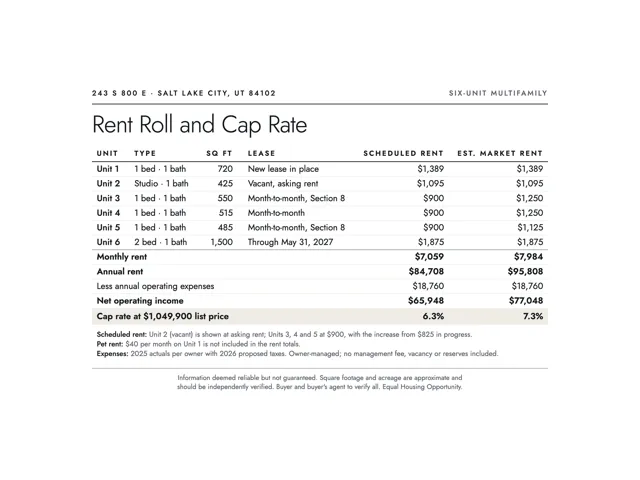The image size is (640, 480).
Task: Click Unit 6 lease Through May 31, 2027
Action: tap(290, 242)
